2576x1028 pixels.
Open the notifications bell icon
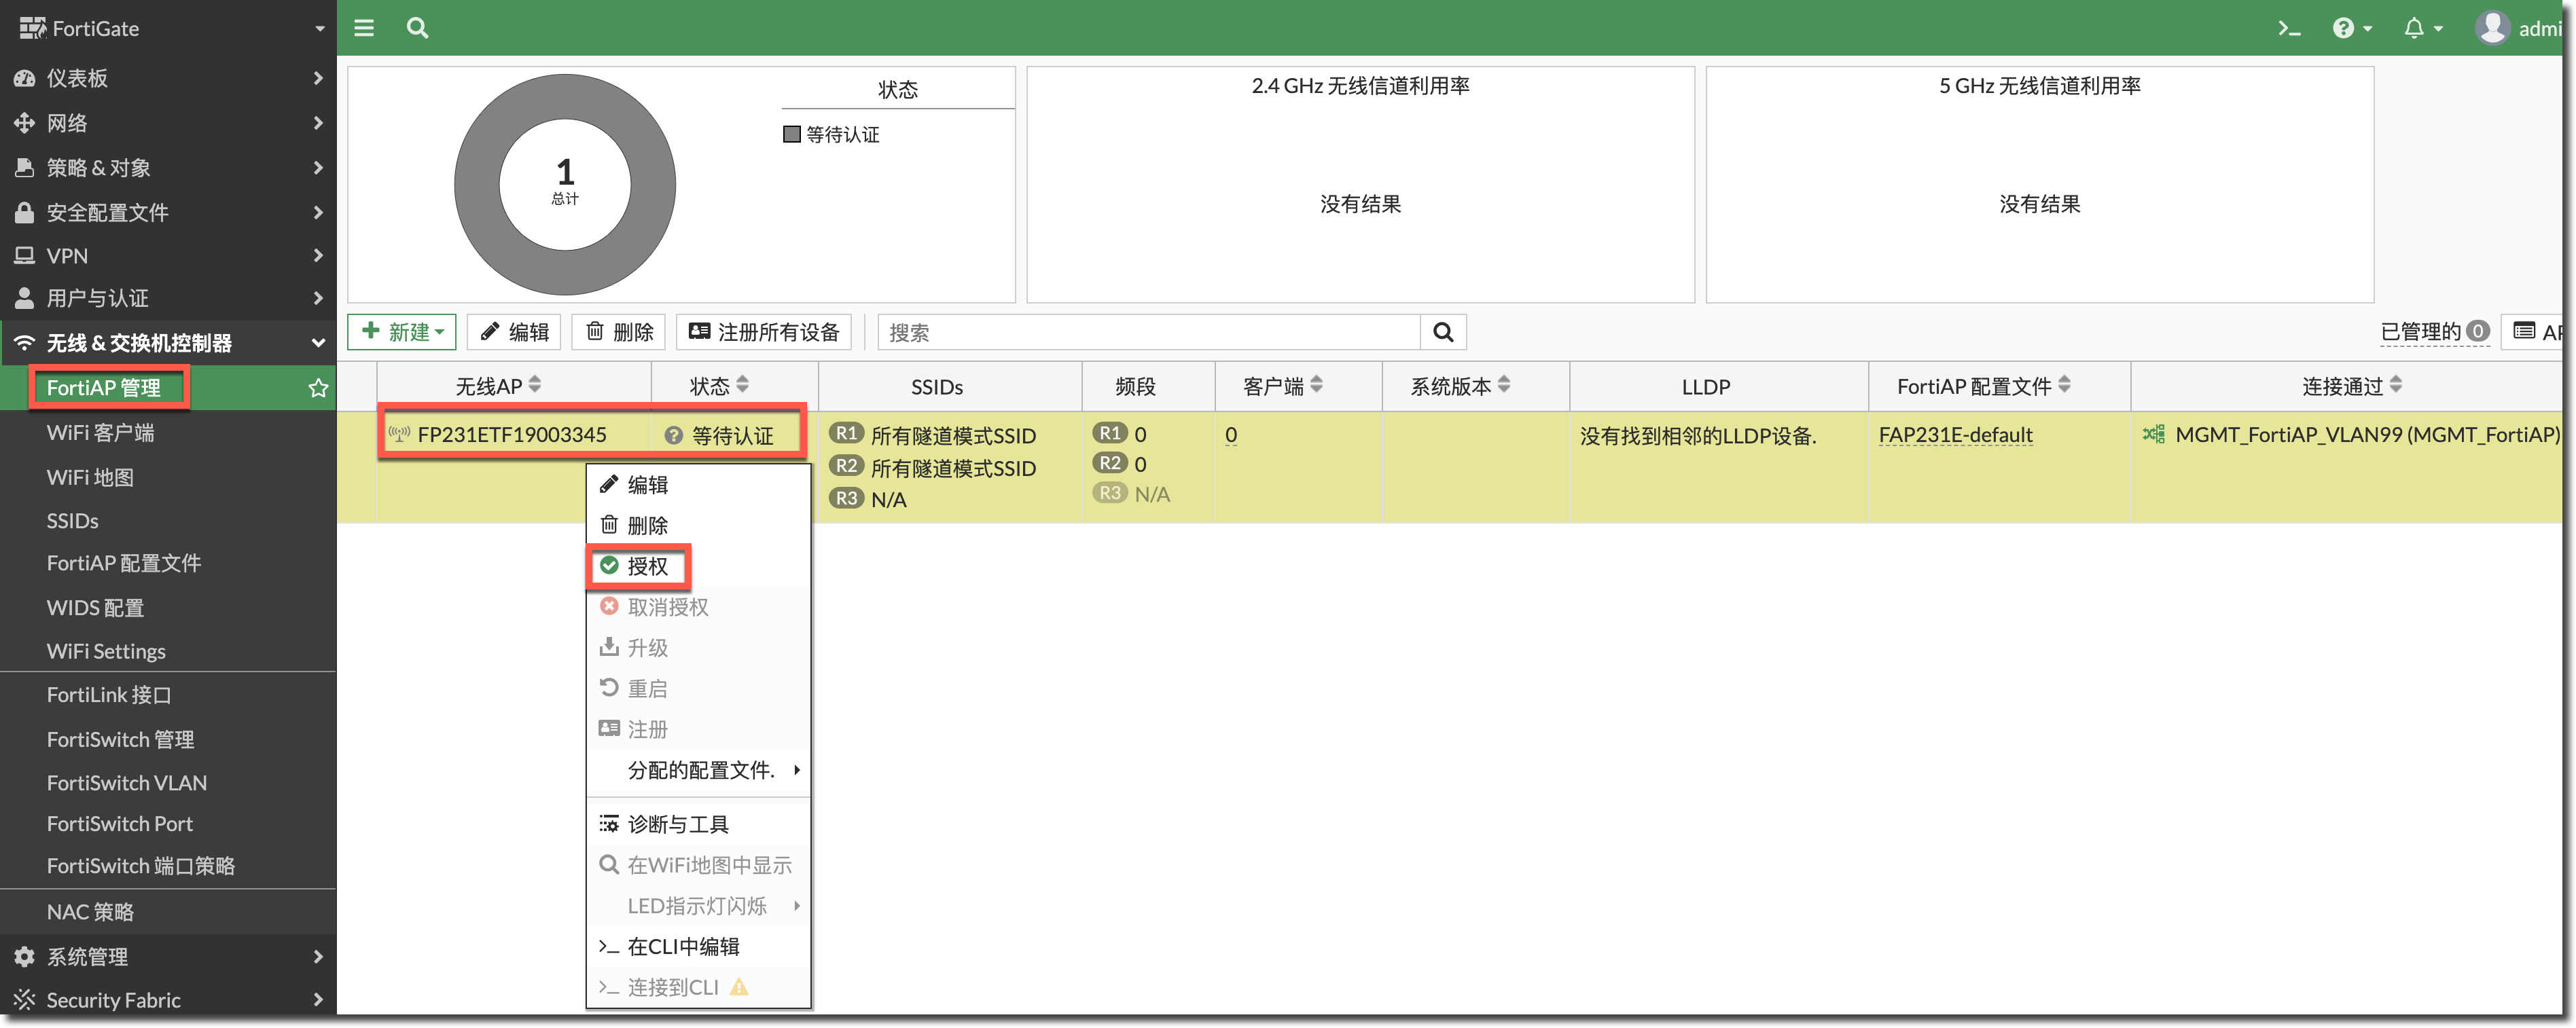pos(2414,28)
